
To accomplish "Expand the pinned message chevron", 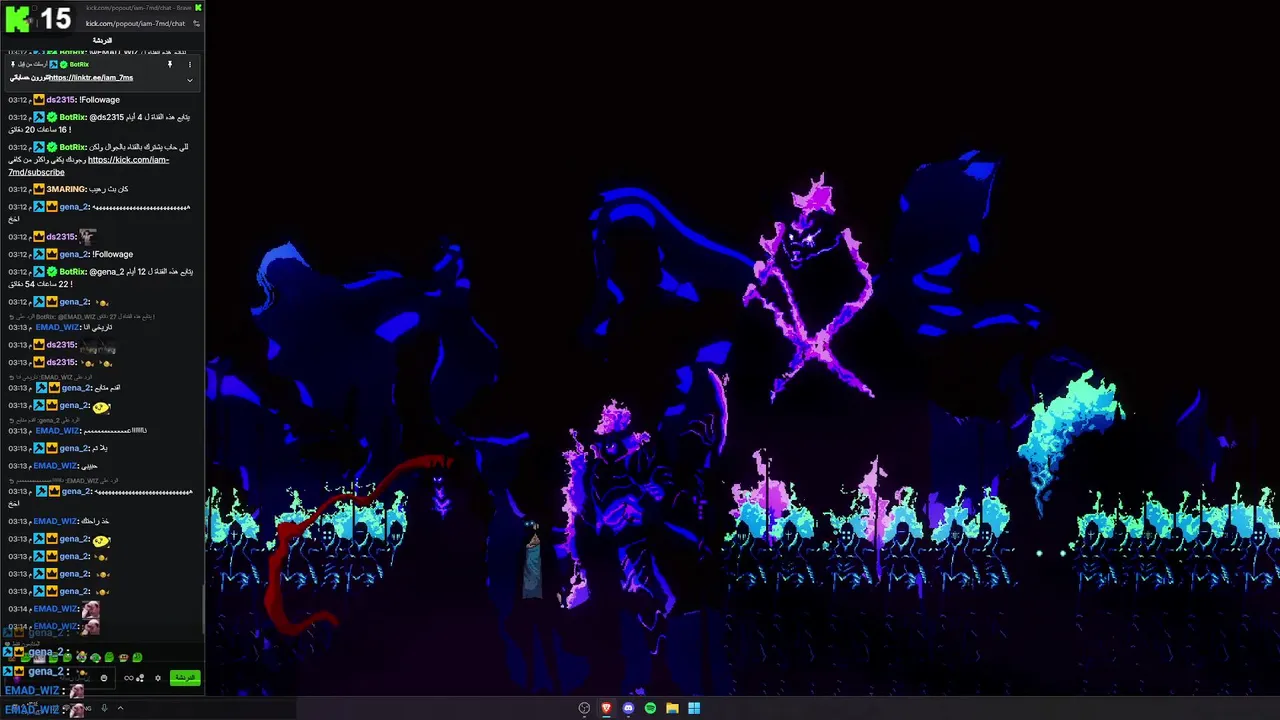I will click(189, 78).
